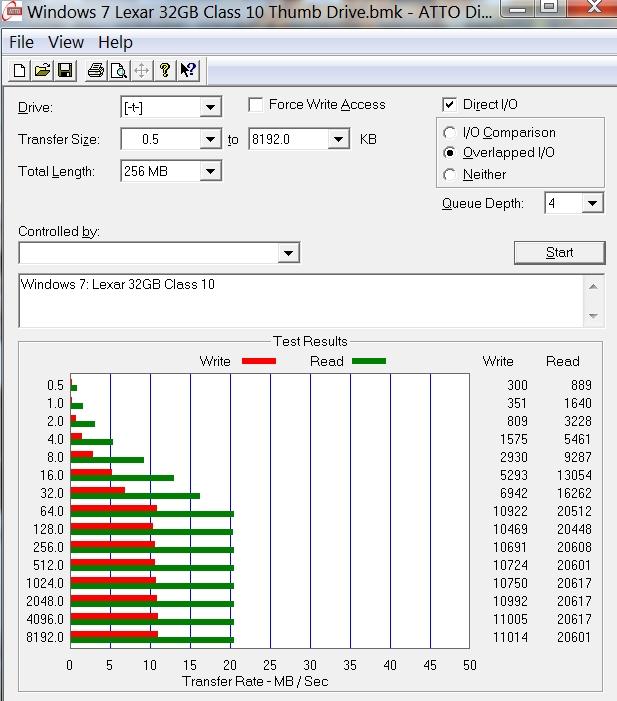Click the read value 20512

pyautogui.click(x=574, y=511)
